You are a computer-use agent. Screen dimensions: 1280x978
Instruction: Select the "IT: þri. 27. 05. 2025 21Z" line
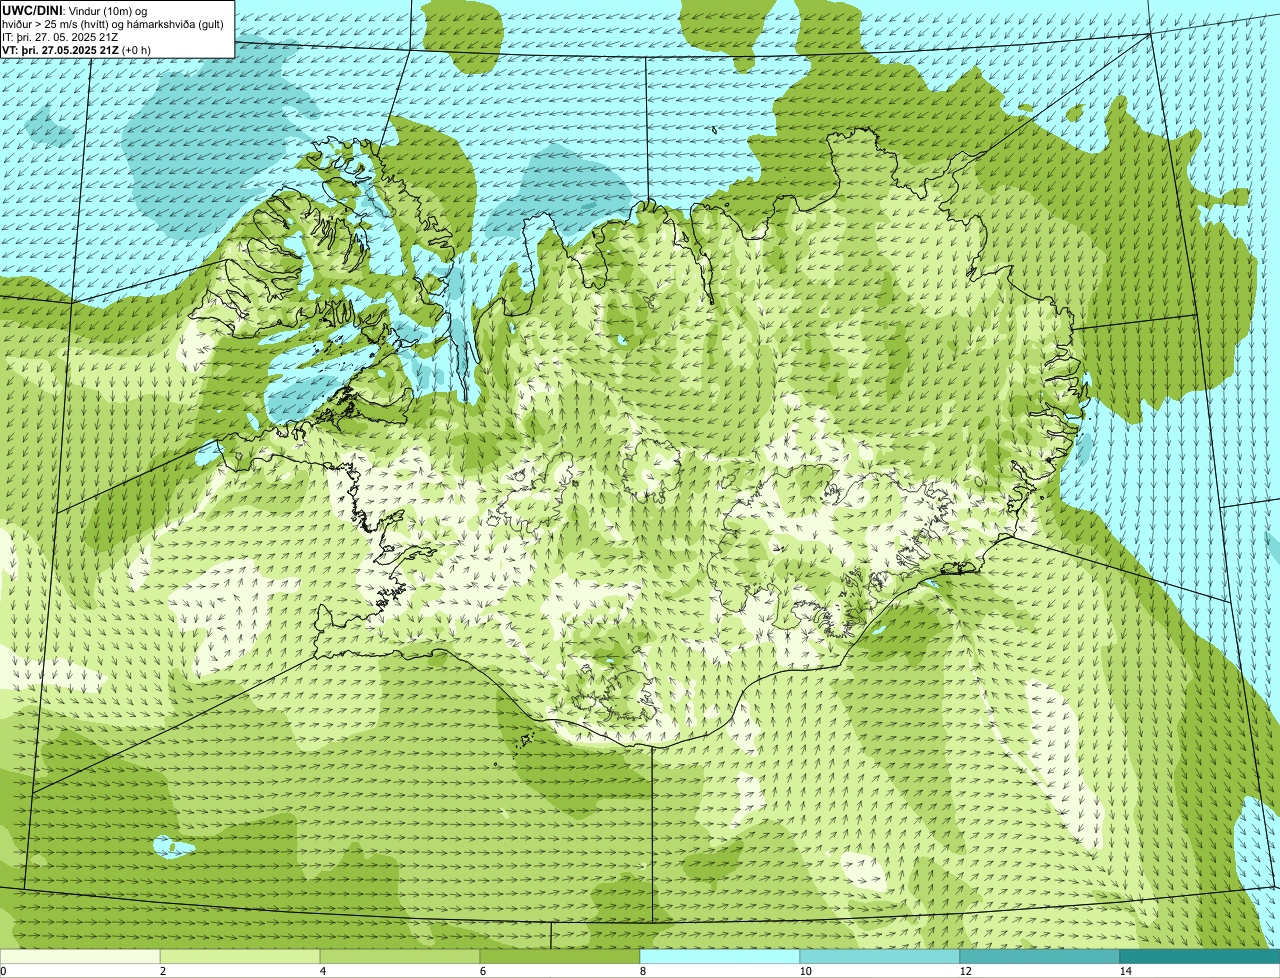click(x=60, y=37)
